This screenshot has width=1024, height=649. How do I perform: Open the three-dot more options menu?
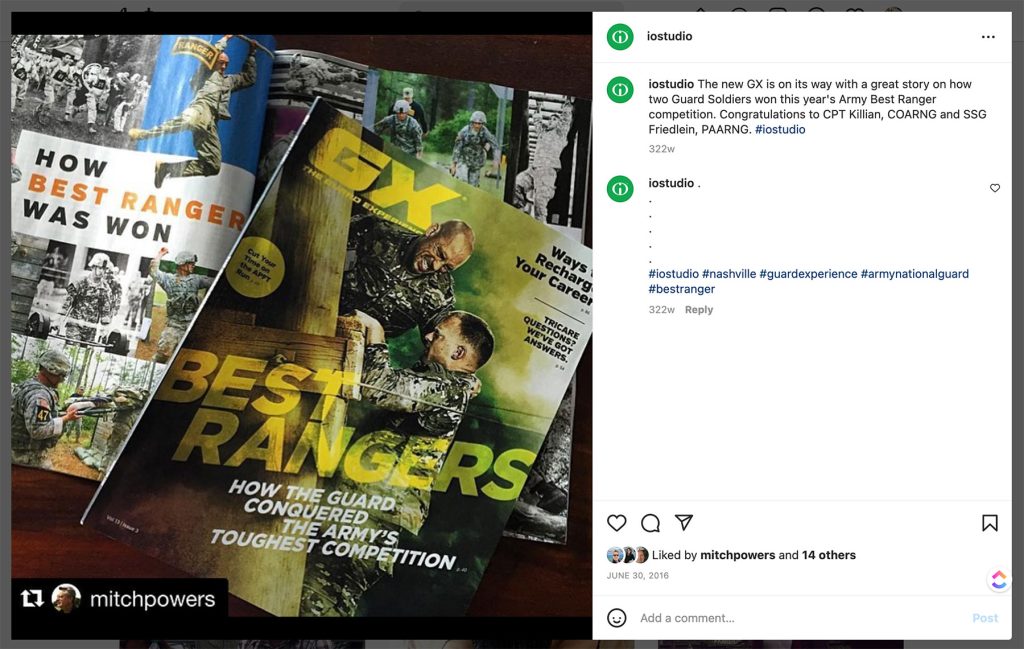click(988, 37)
